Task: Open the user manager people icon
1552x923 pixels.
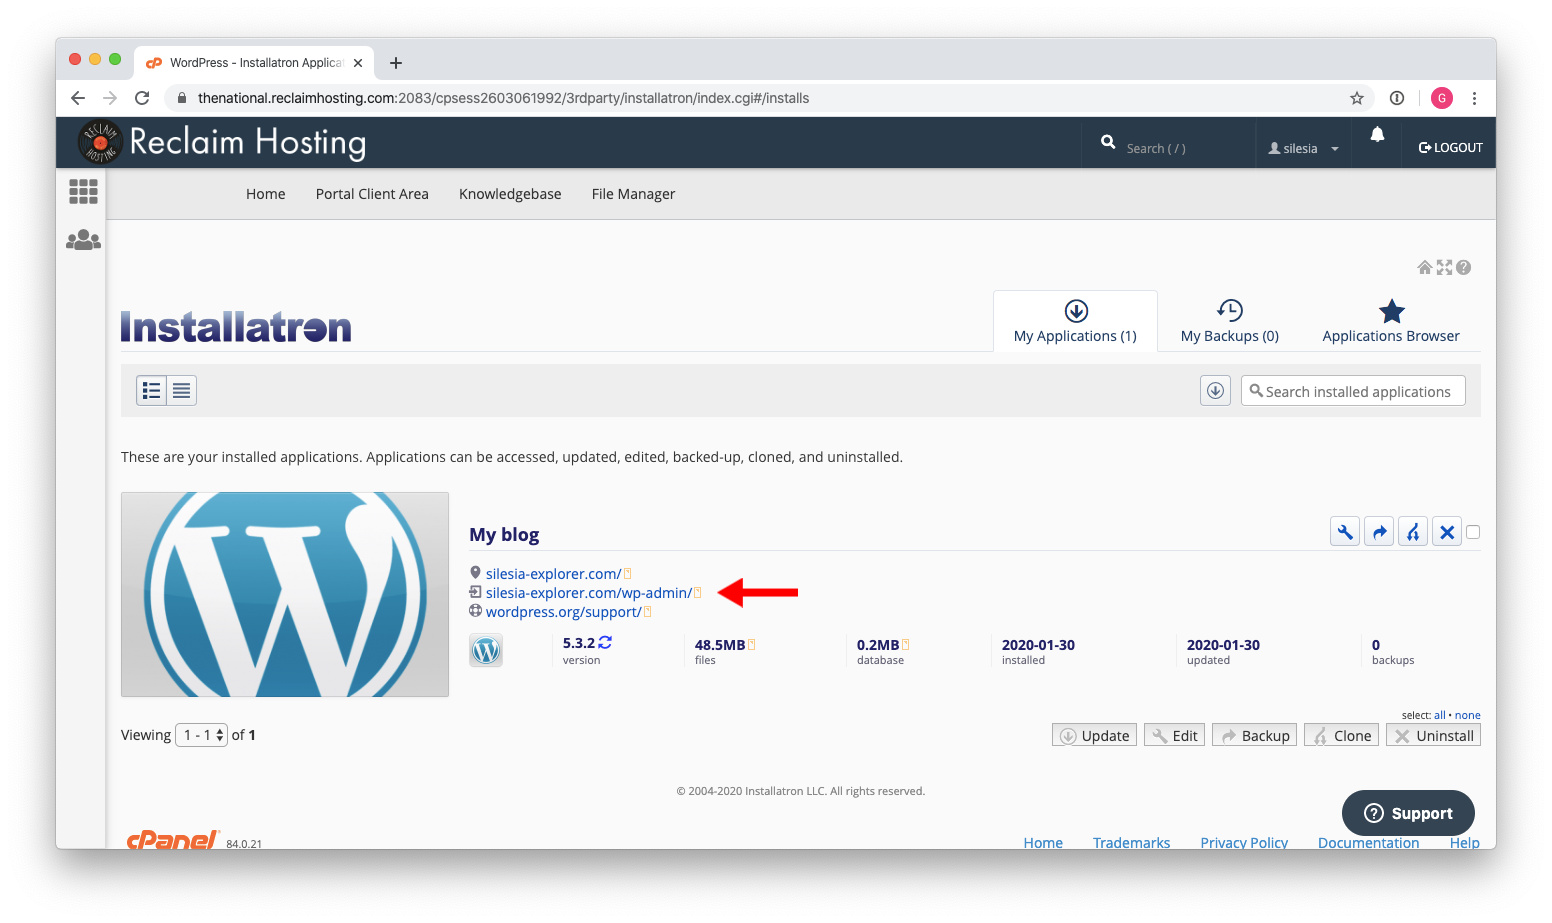Action: click(x=83, y=240)
